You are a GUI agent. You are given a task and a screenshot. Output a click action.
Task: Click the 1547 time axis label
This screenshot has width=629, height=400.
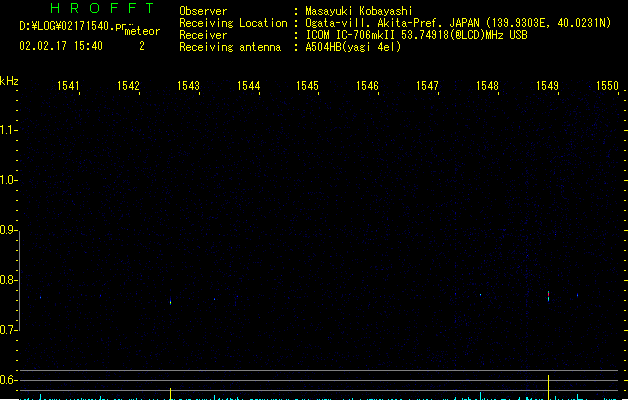[x=427, y=86]
